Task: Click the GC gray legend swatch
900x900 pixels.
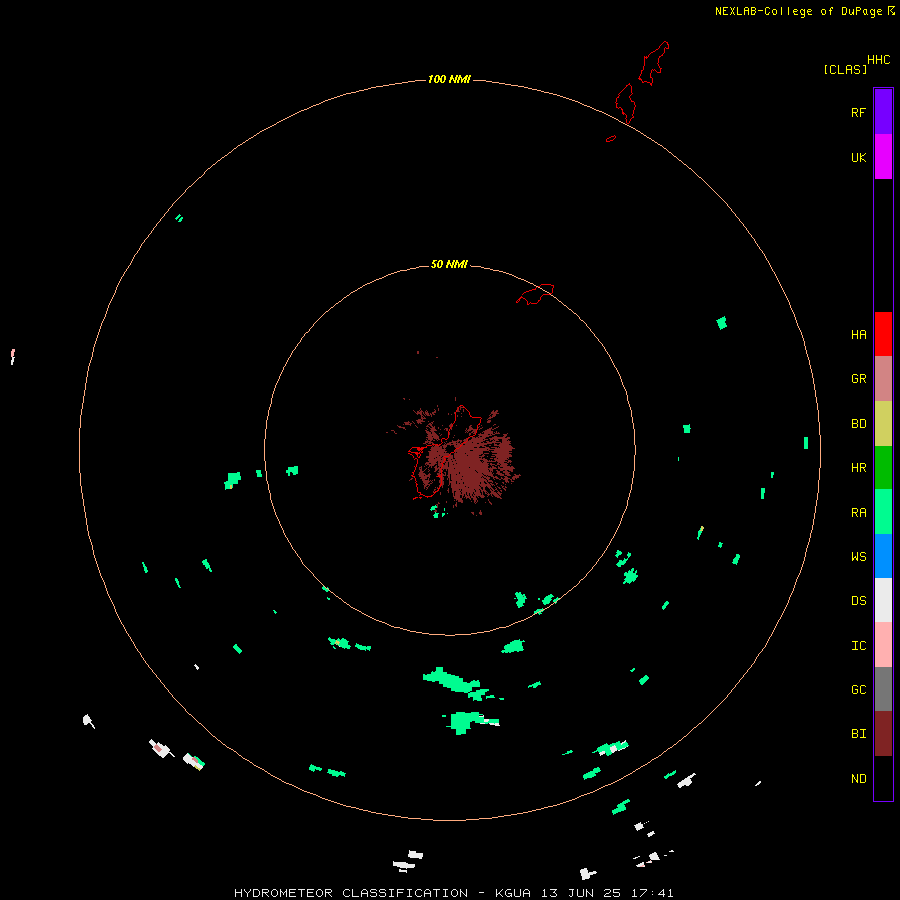Action: point(883,689)
